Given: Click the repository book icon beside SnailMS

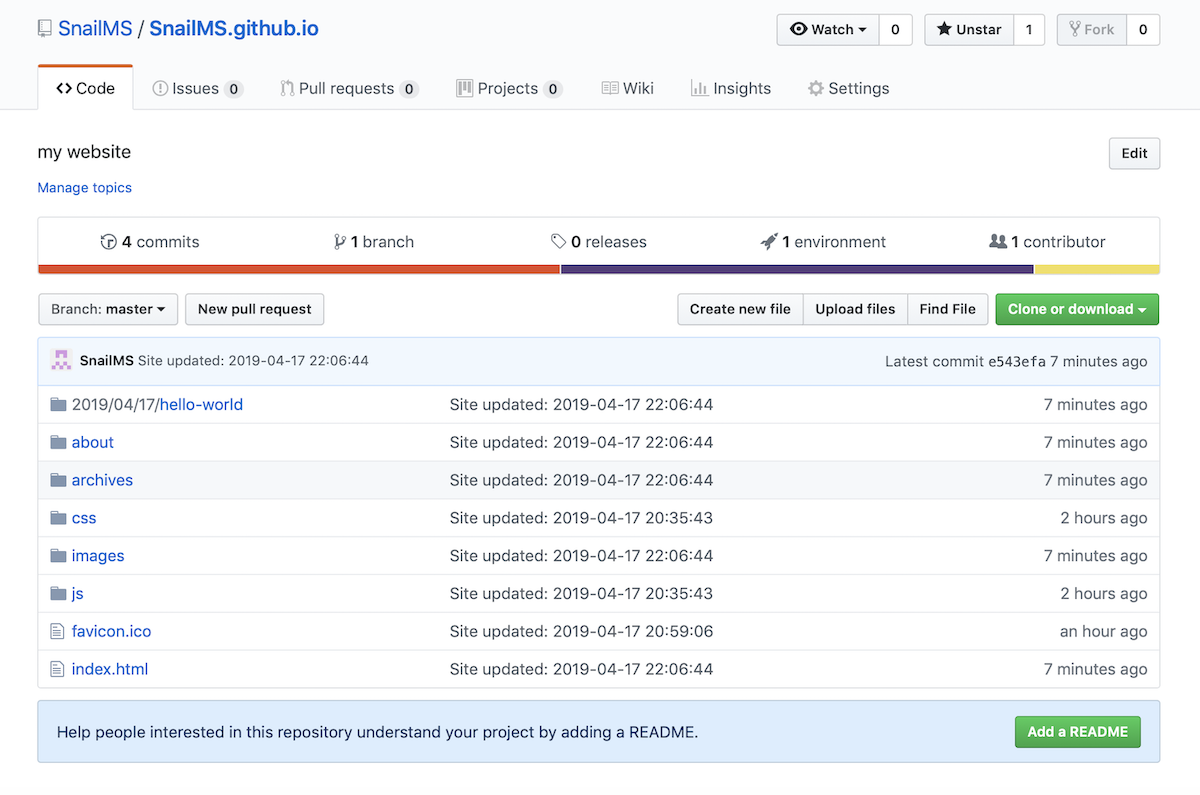Looking at the screenshot, I should [x=45, y=29].
